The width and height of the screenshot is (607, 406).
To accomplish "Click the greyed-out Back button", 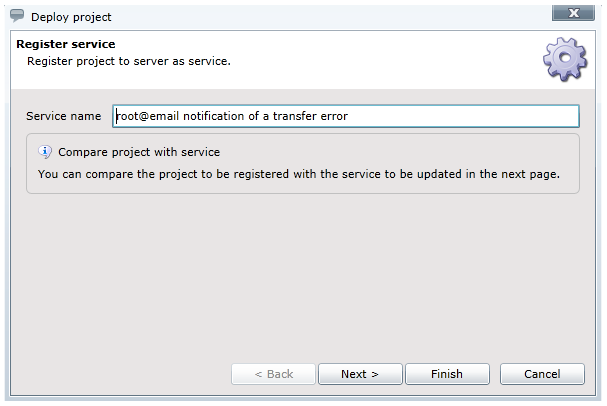I will (x=274, y=374).
